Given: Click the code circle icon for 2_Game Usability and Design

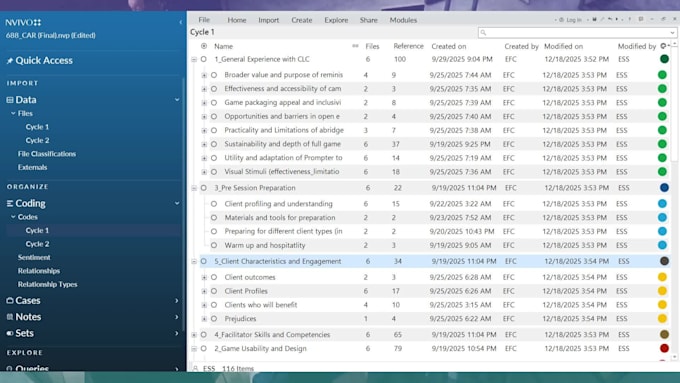Looking at the screenshot, I should (203, 348).
